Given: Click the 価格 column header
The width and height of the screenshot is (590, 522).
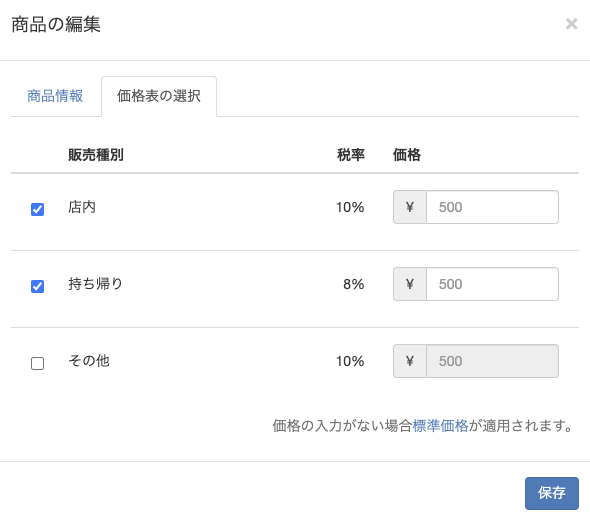Looking at the screenshot, I should (407, 155).
